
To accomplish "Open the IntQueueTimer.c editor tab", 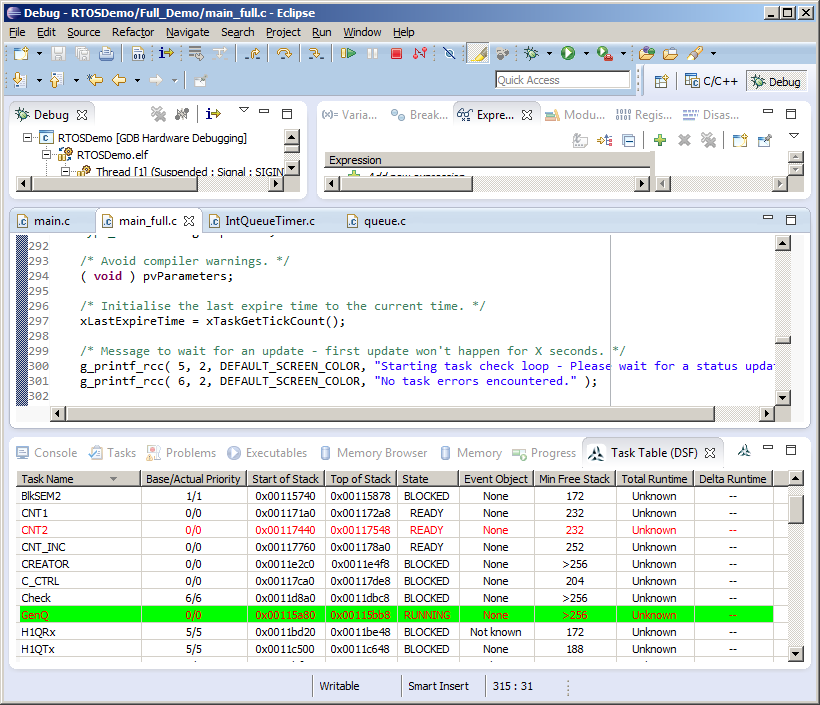I will 262,221.
